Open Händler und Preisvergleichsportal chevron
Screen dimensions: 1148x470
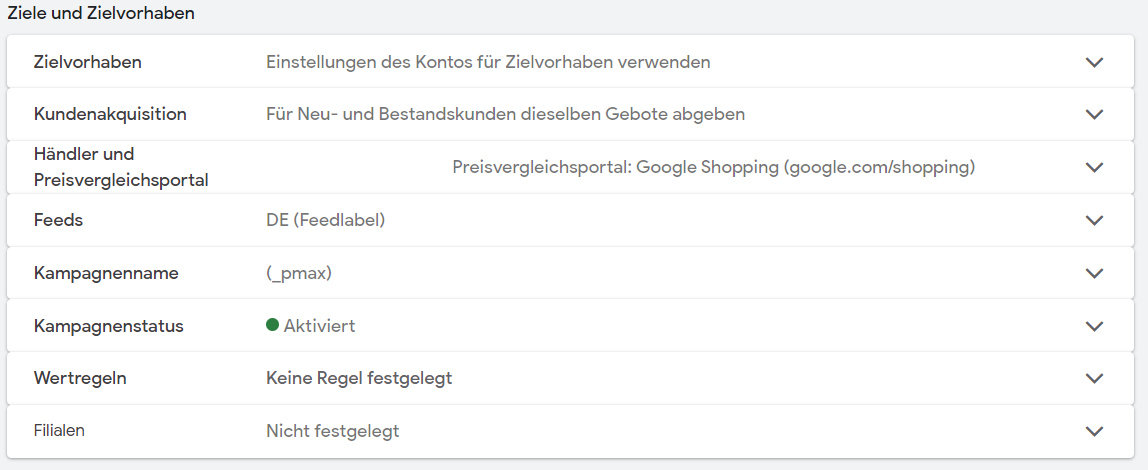[x=1094, y=168]
